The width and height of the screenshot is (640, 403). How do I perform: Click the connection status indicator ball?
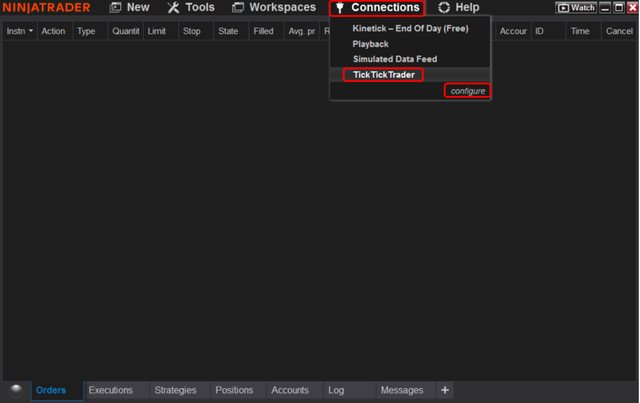(16, 390)
